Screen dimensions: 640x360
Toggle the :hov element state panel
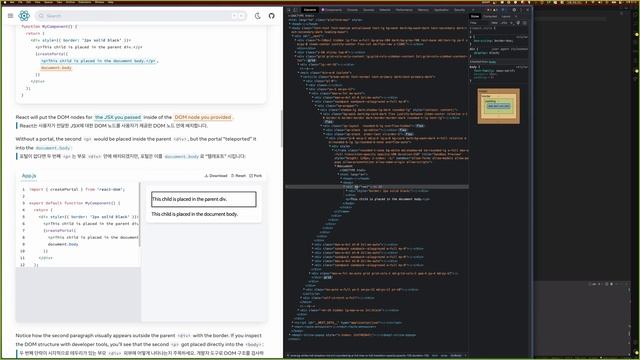point(495,23)
